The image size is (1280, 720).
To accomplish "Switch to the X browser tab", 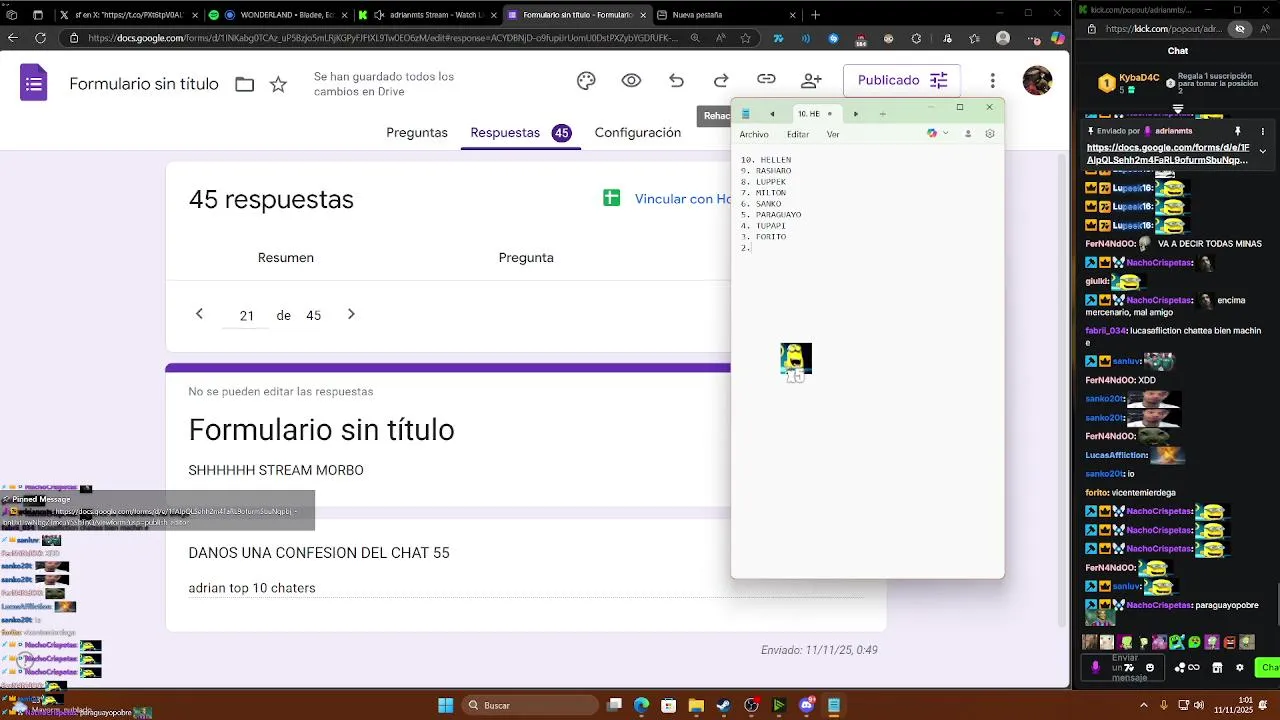I will (129, 15).
